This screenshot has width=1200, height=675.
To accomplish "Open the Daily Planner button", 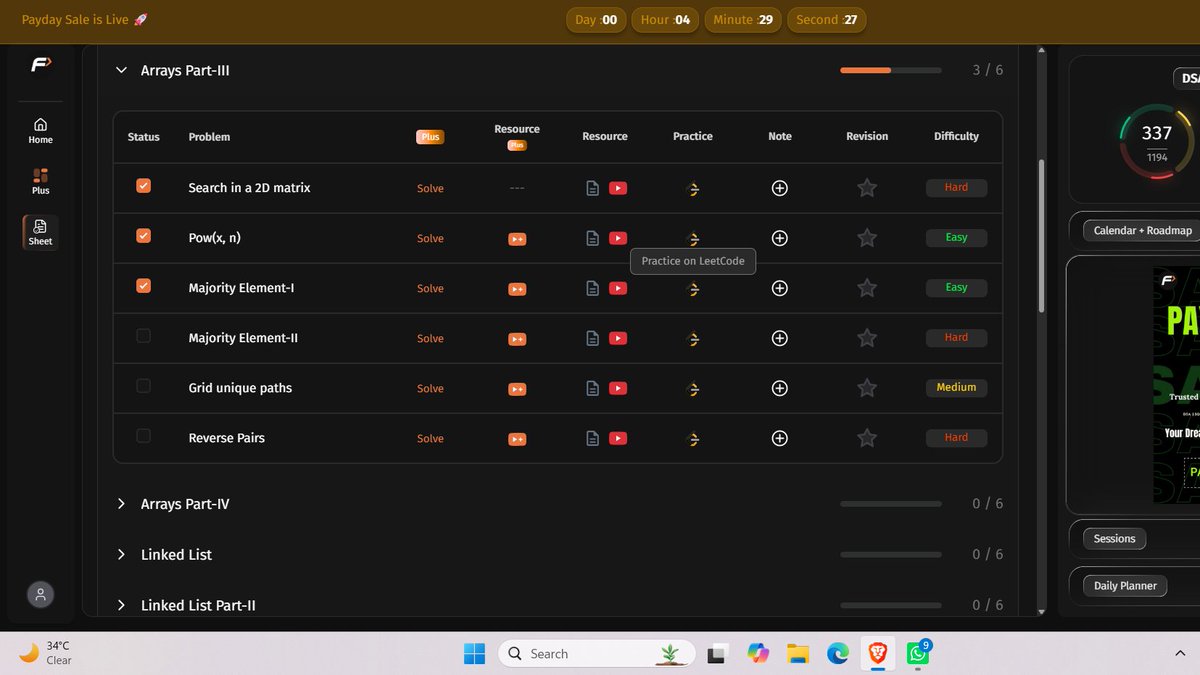I will click(x=1125, y=586).
